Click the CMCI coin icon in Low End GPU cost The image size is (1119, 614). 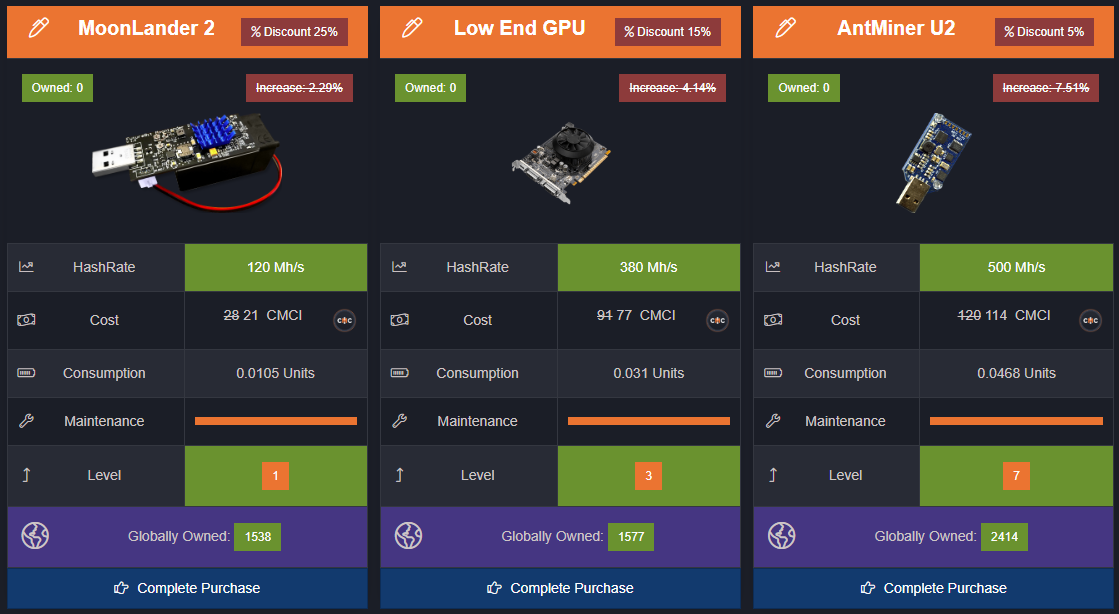[717, 321]
